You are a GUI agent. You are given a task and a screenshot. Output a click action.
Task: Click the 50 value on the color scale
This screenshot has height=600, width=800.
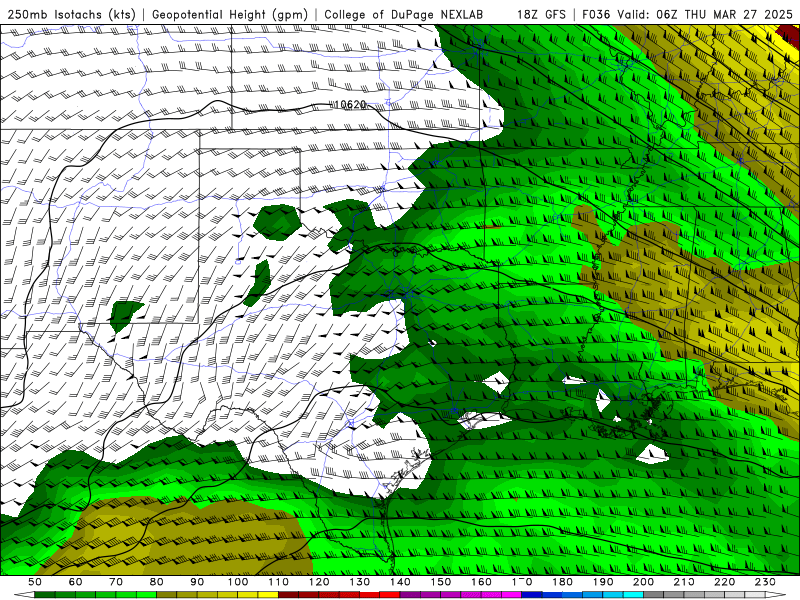pos(35,582)
